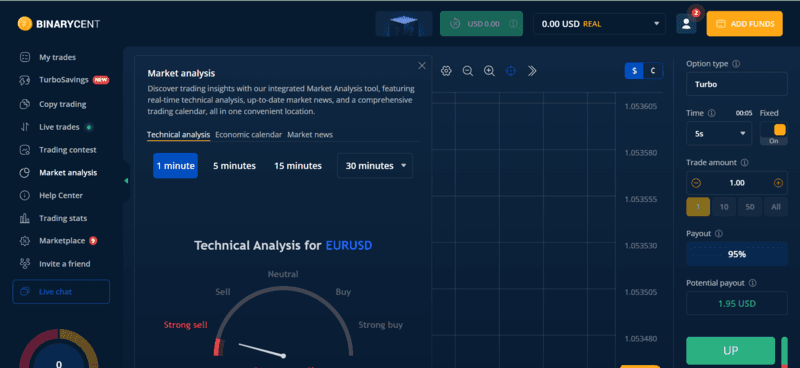Select the 1 minute timeframe
The height and width of the screenshot is (368, 800).
(x=176, y=166)
